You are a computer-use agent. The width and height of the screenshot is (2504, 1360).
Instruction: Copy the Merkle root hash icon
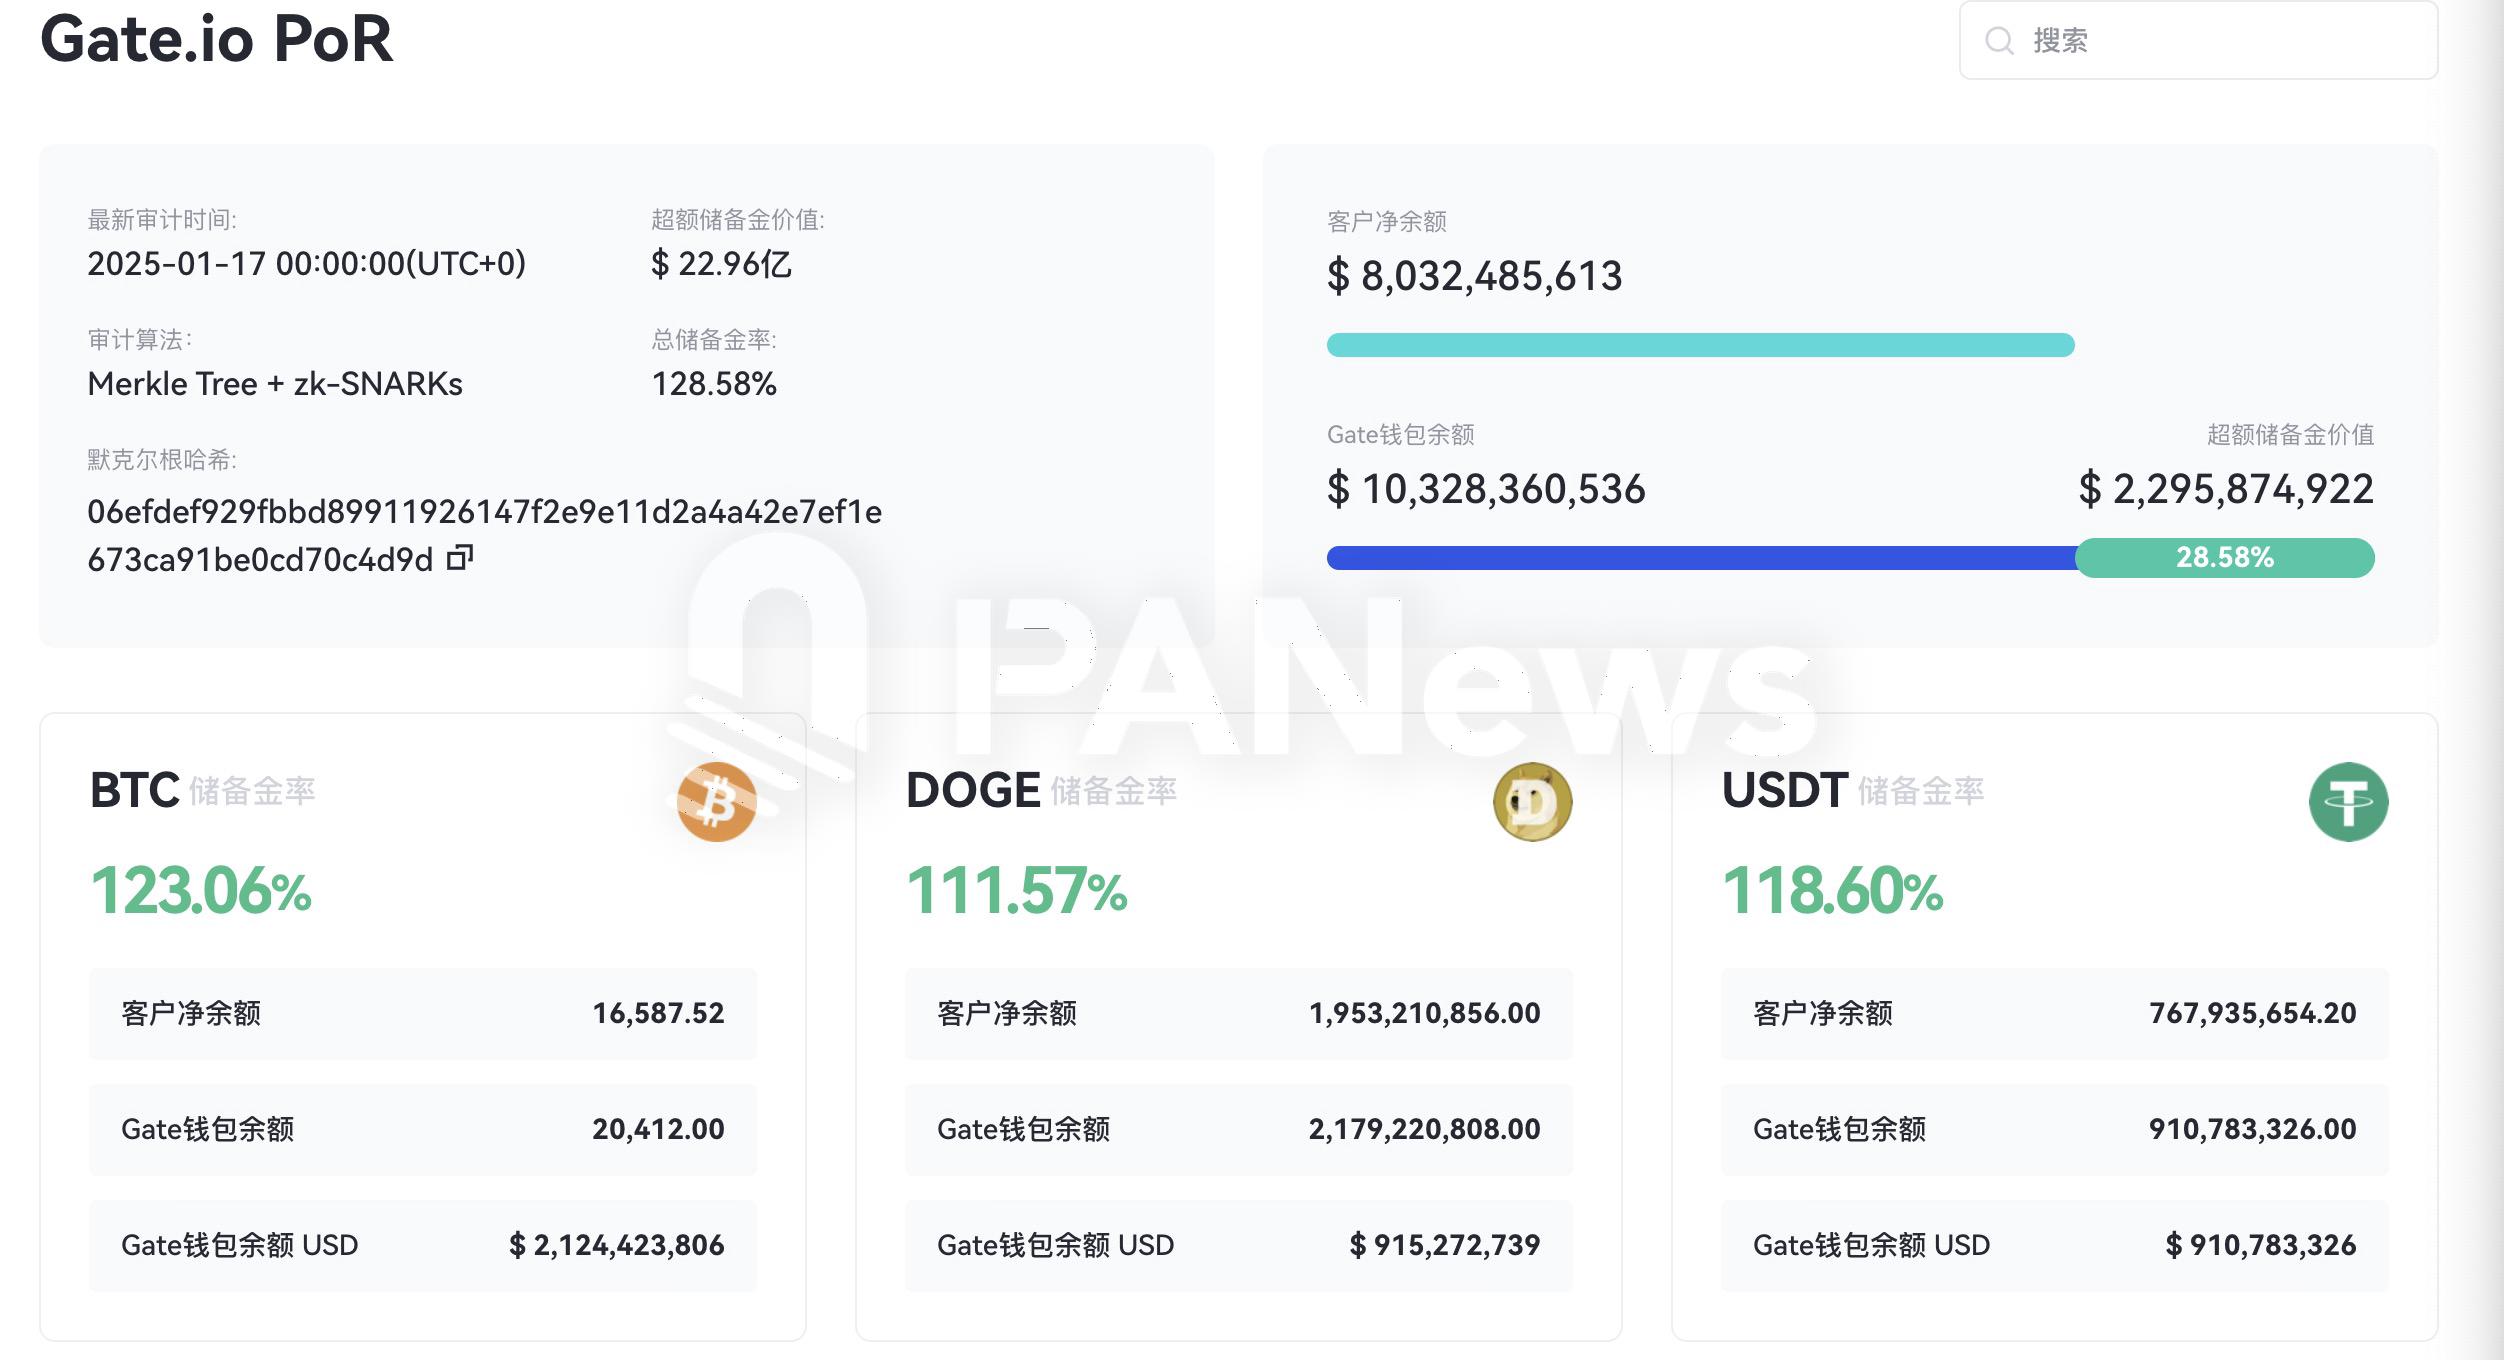coord(459,558)
